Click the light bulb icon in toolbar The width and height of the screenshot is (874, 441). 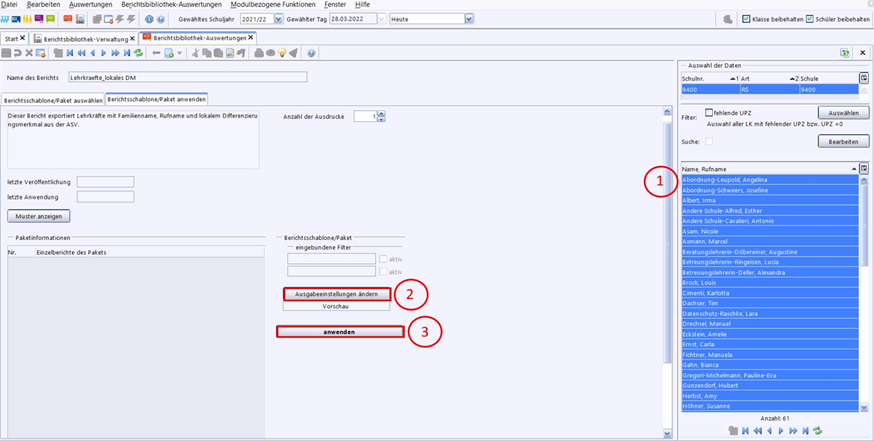click(x=281, y=53)
